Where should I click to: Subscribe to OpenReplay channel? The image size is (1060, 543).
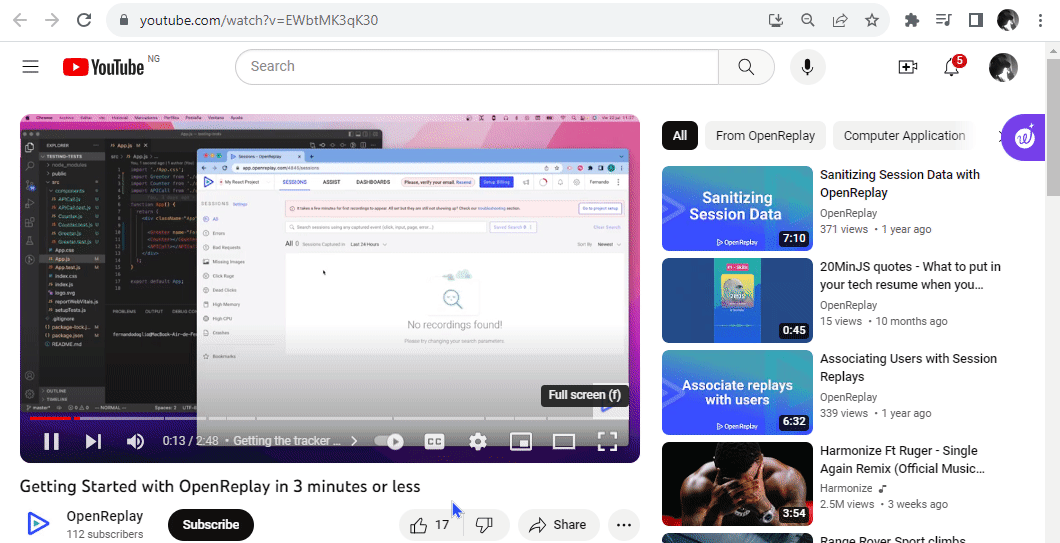(211, 525)
